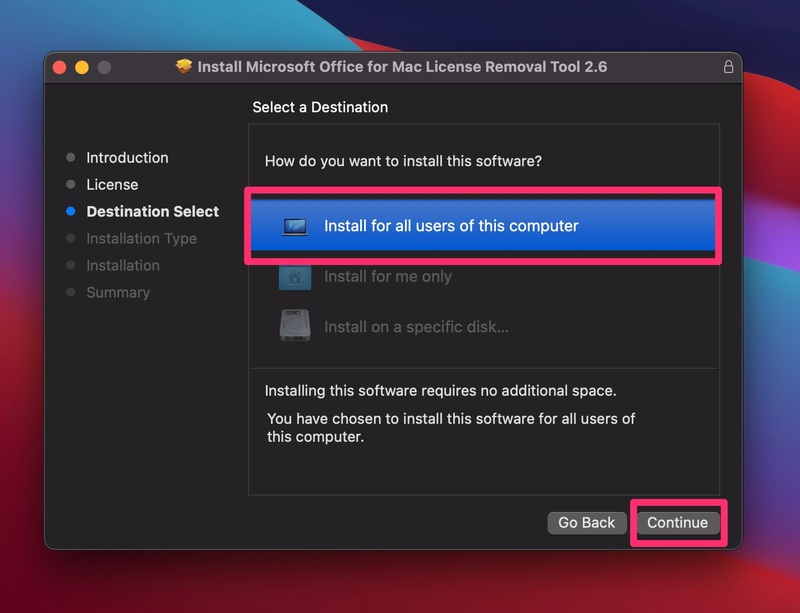Click the blue bullet beside Destination Select
Screen dimensions: 800x613
point(70,212)
